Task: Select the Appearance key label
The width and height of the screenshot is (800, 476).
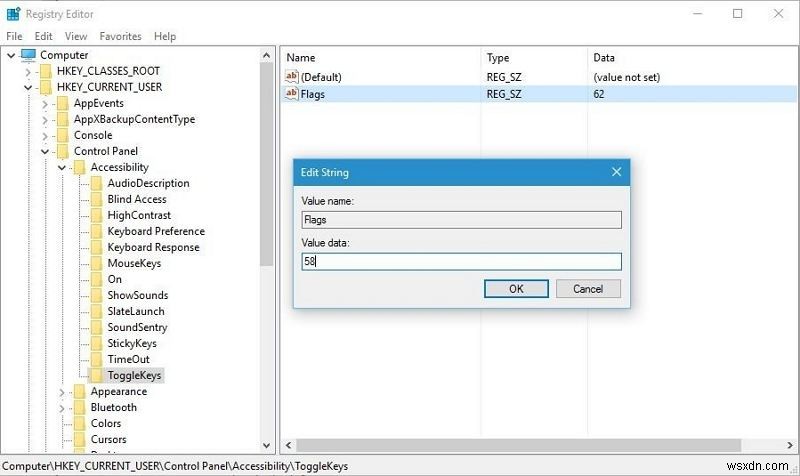Action: click(x=119, y=392)
